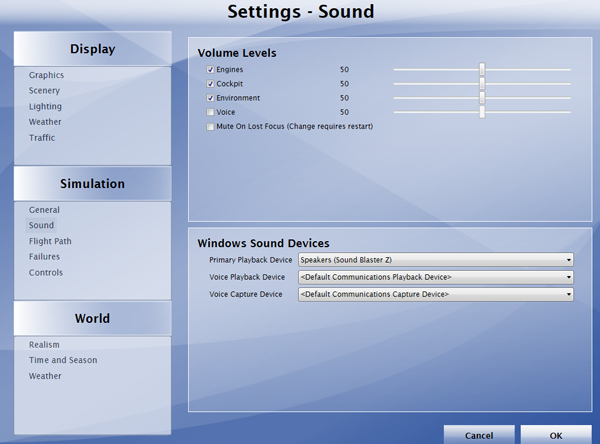Image resolution: width=600 pixels, height=444 pixels.
Task: Open the Primary Playback Device dropdown
Action: click(x=436, y=260)
